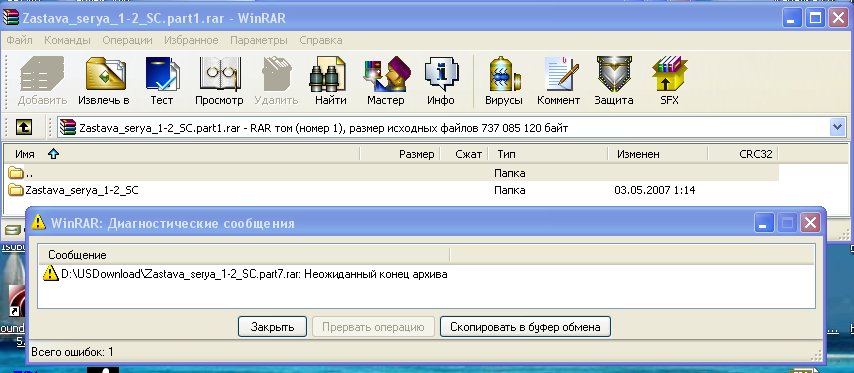
Task: Click Скопировать в буфер обмена button
Action: (x=525, y=327)
